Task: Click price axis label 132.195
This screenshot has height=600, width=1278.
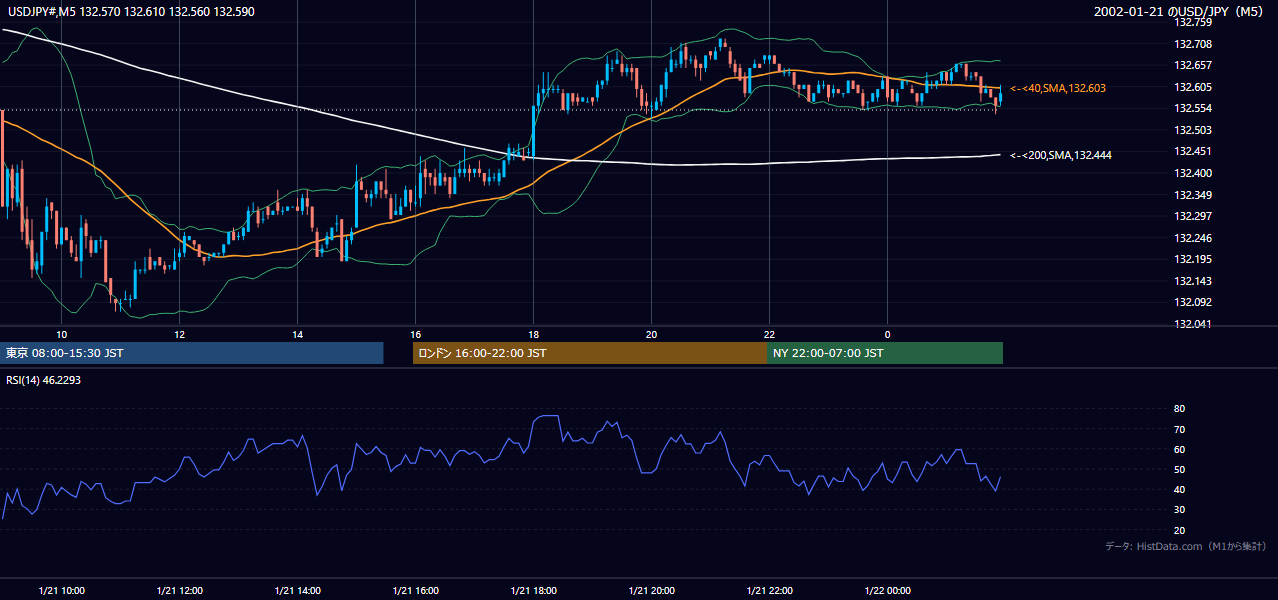Action: 1194,259
